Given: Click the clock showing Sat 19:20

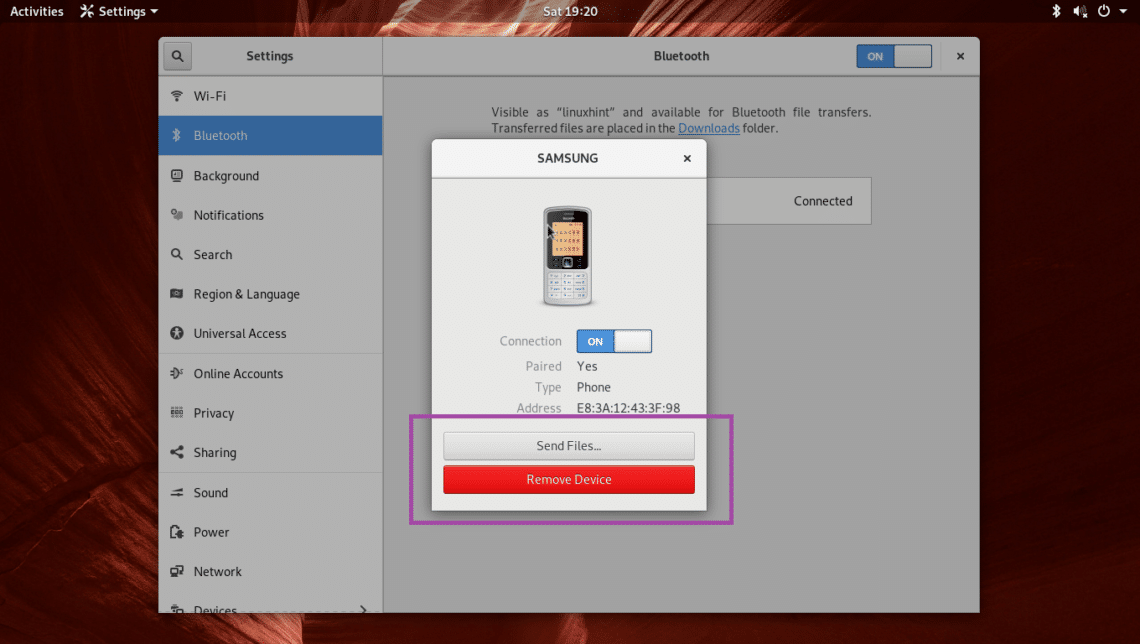Looking at the screenshot, I should pyautogui.click(x=570, y=11).
